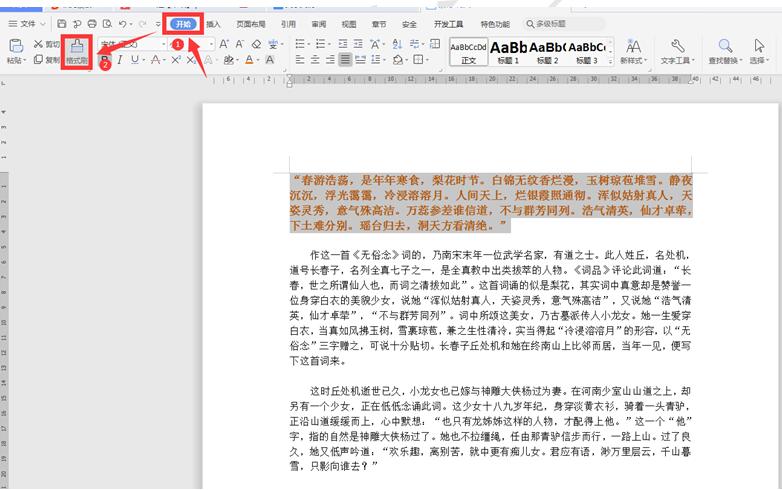The height and width of the screenshot is (490, 782).
Task: Copy the selection with 复制
Action: [x=46, y=60]
